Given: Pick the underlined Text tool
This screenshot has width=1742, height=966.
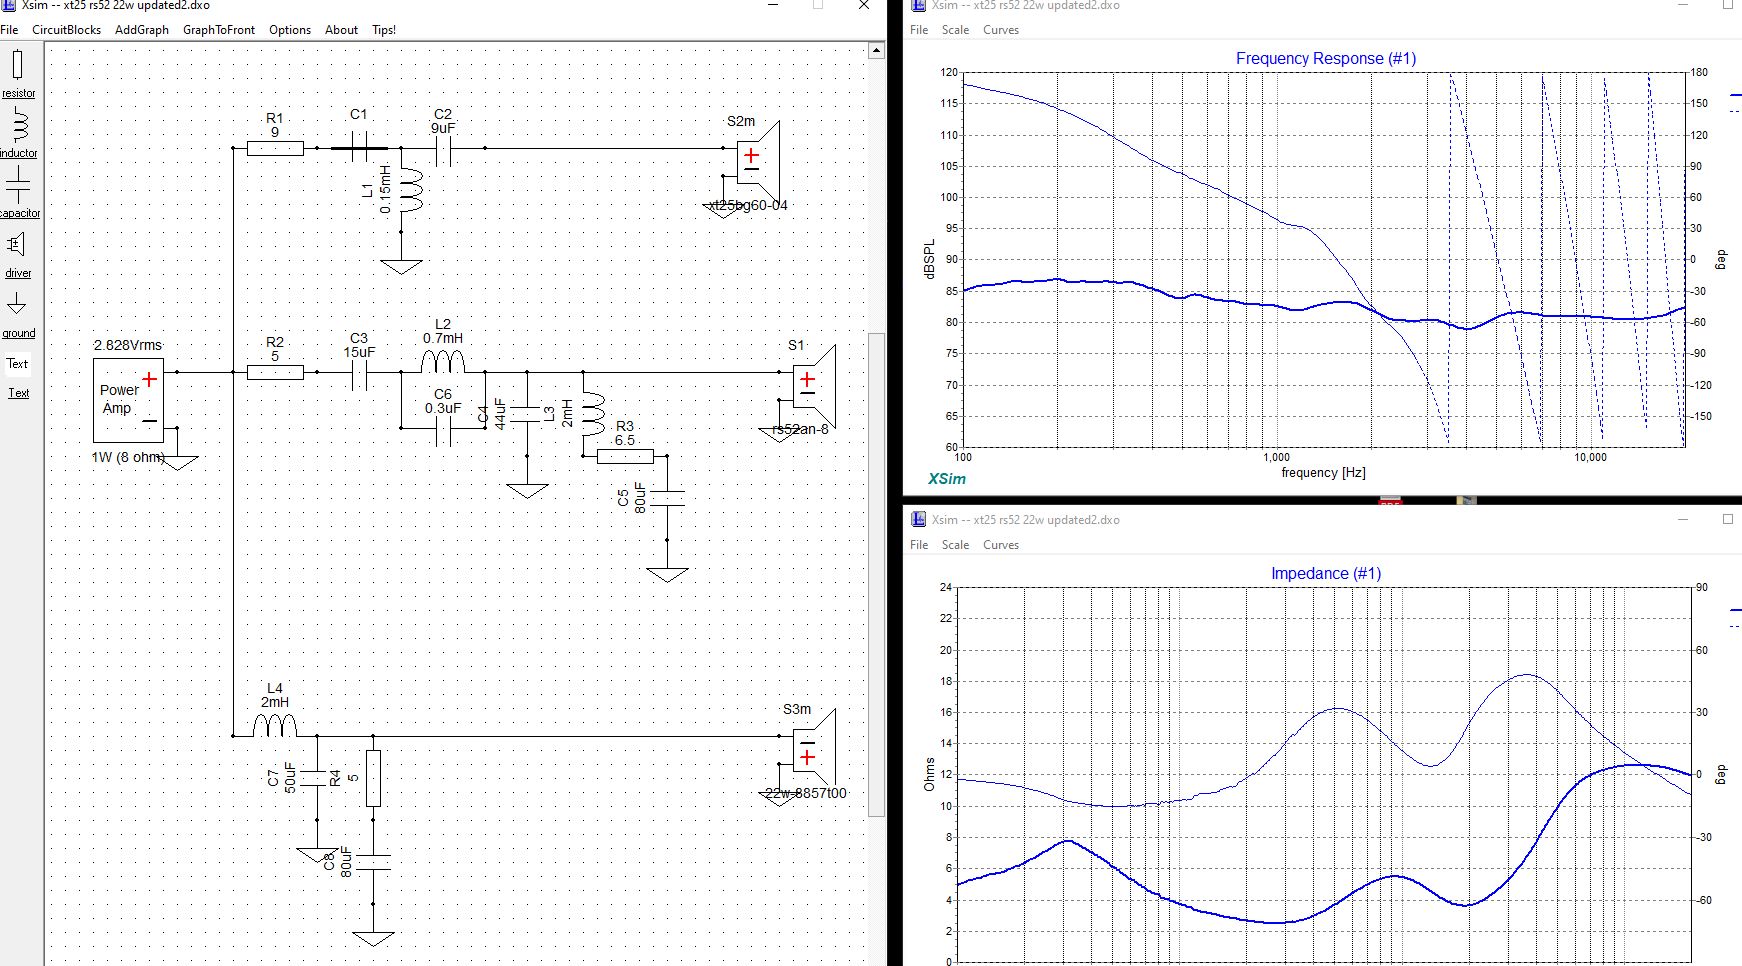Looking at the screenshot, I should point(18,393).
